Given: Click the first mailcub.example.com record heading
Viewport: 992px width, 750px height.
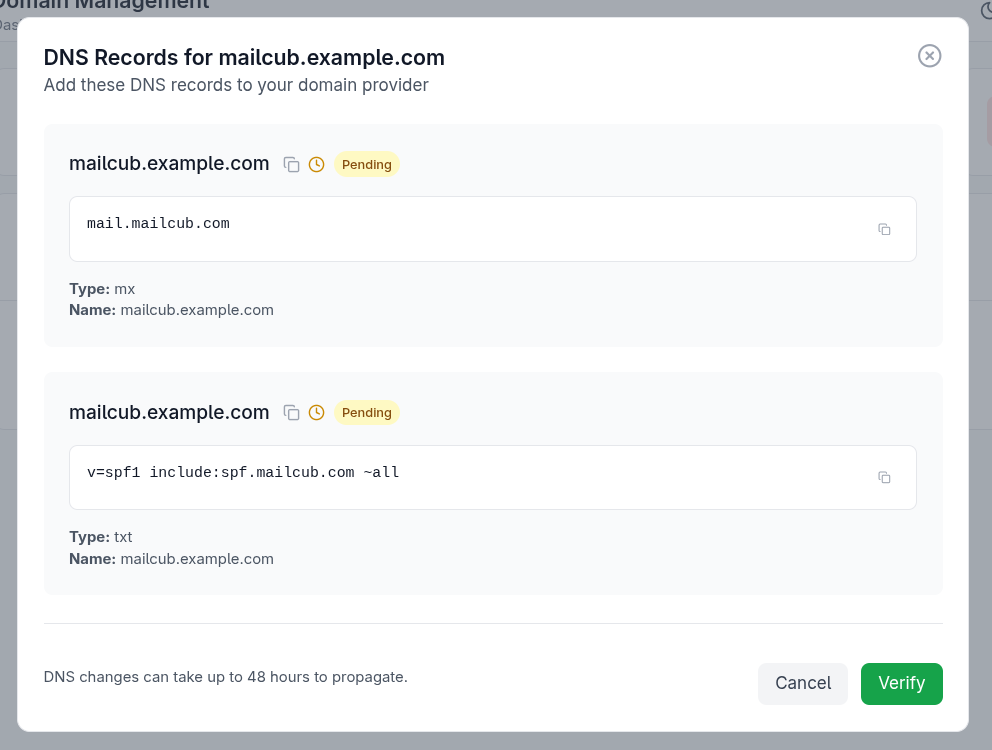Looking at the screenshot, I should tap(168, 163).
